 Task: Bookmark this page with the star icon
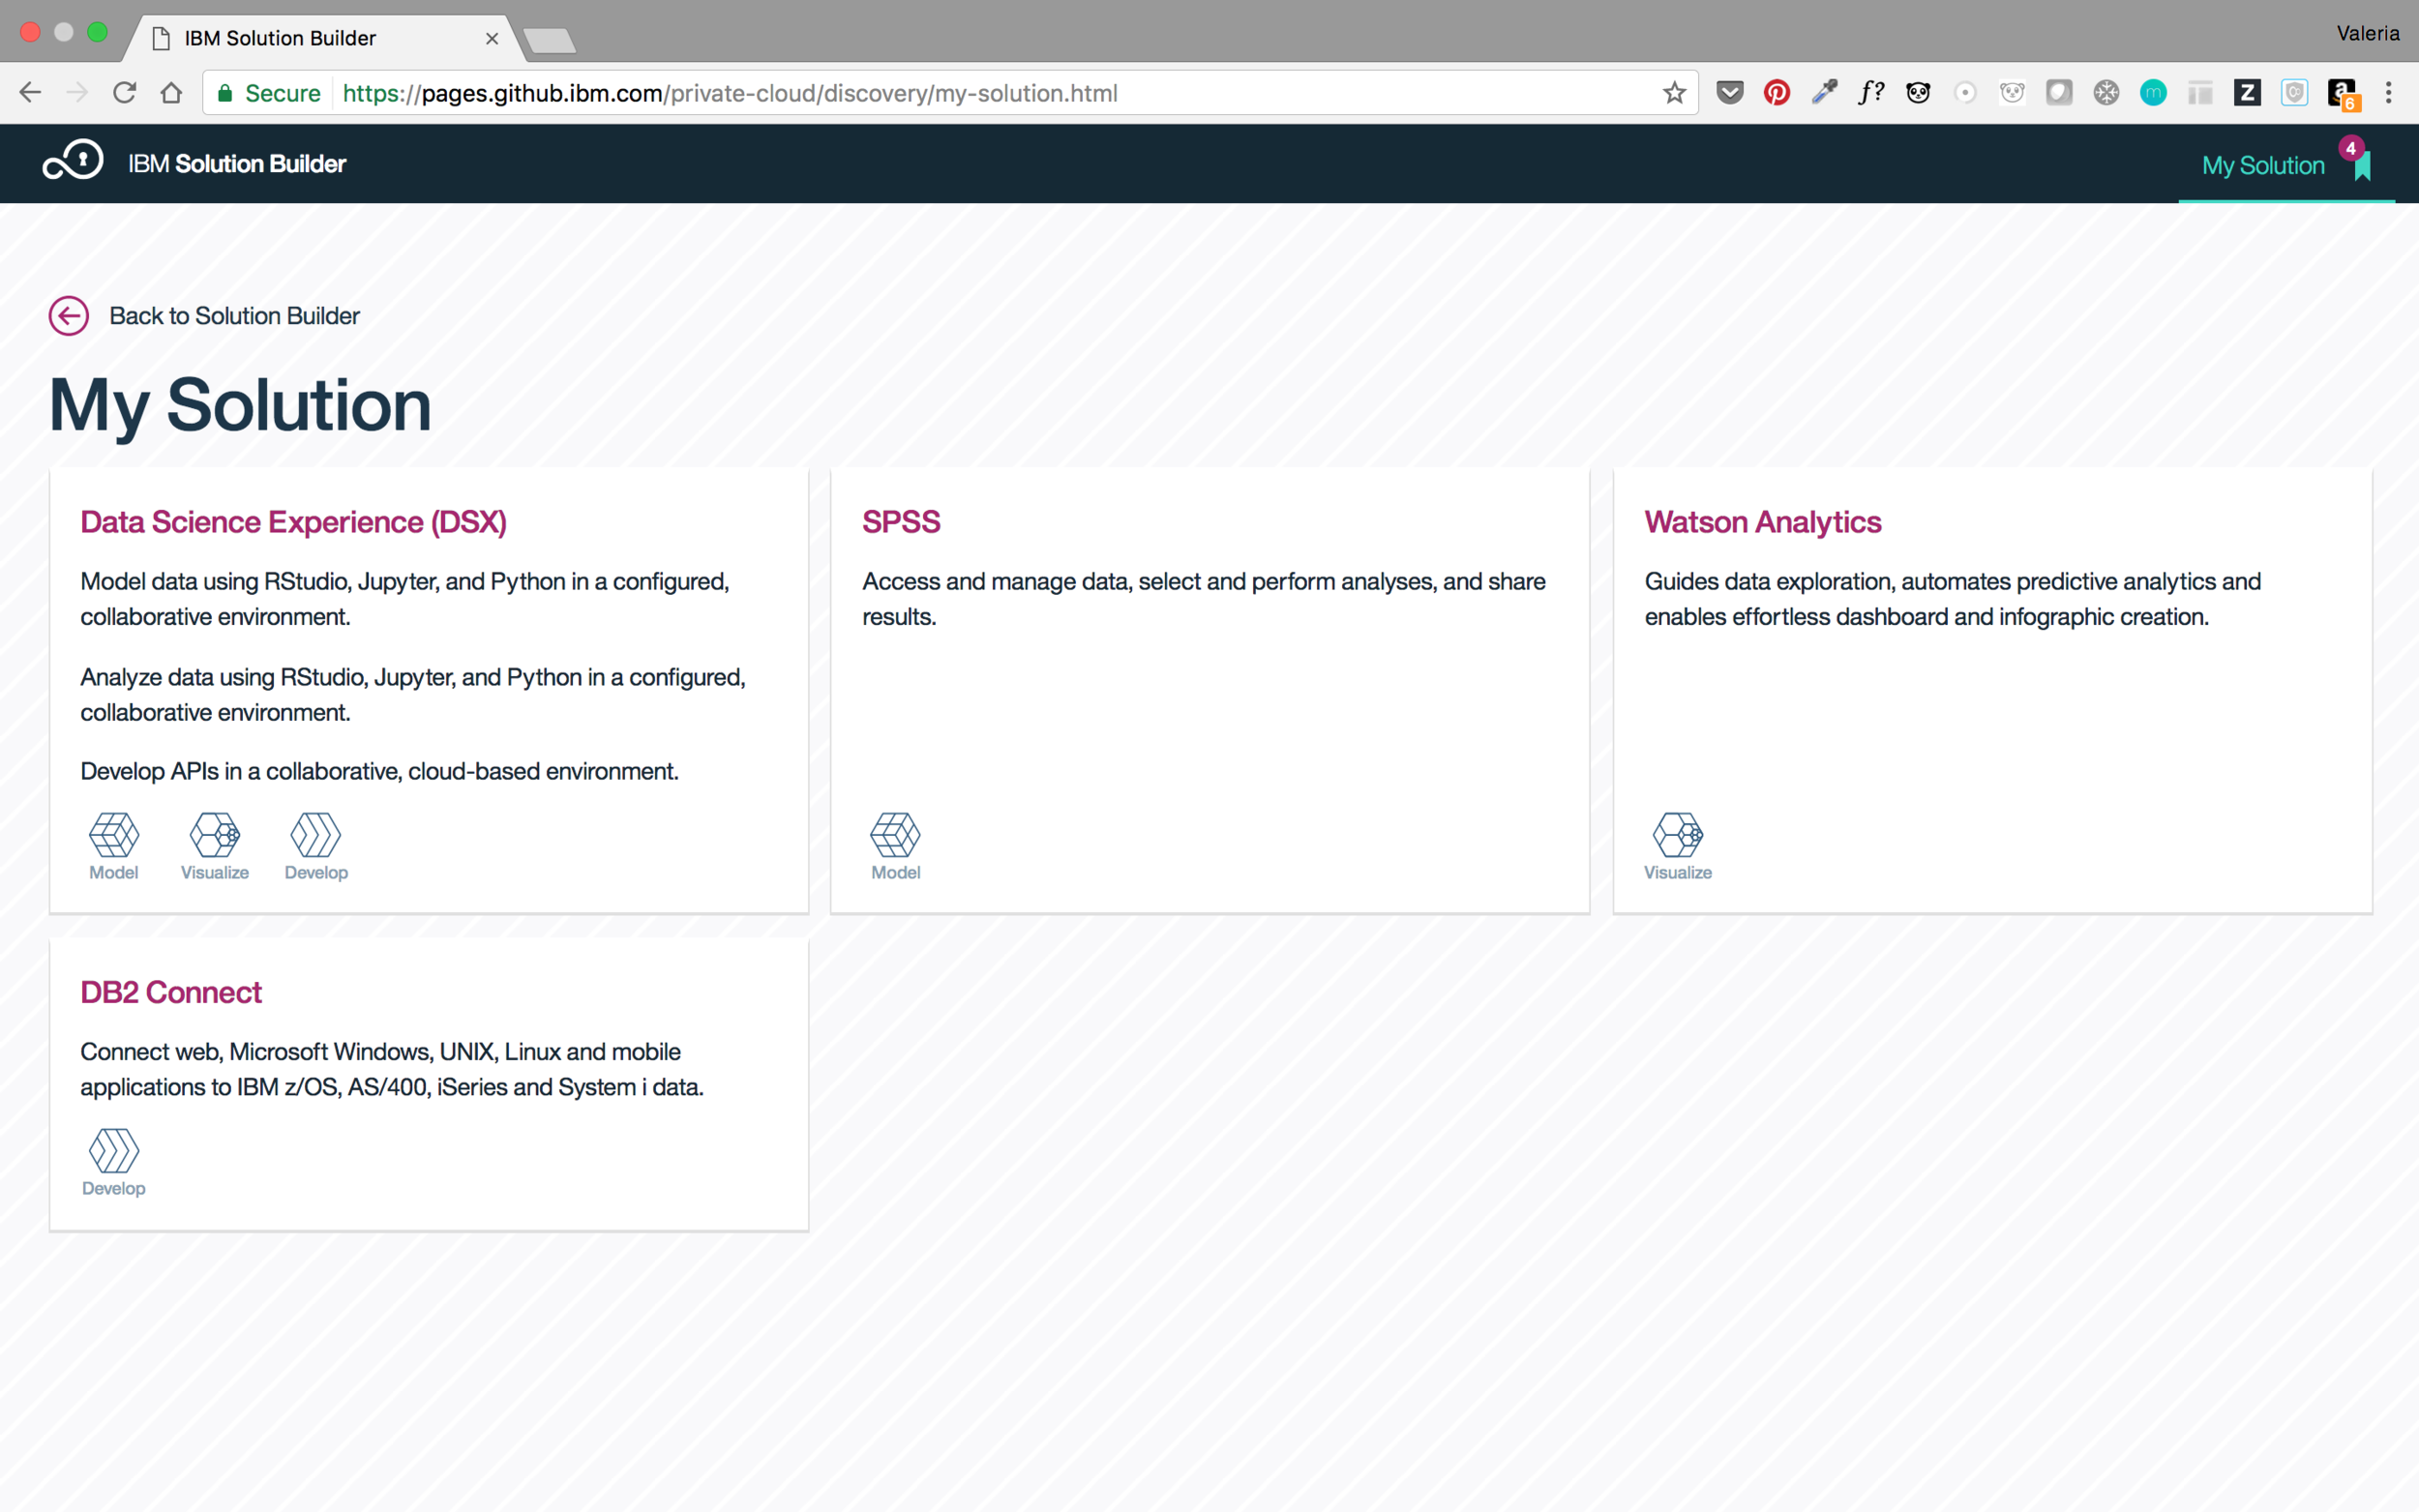[1674, 93]
